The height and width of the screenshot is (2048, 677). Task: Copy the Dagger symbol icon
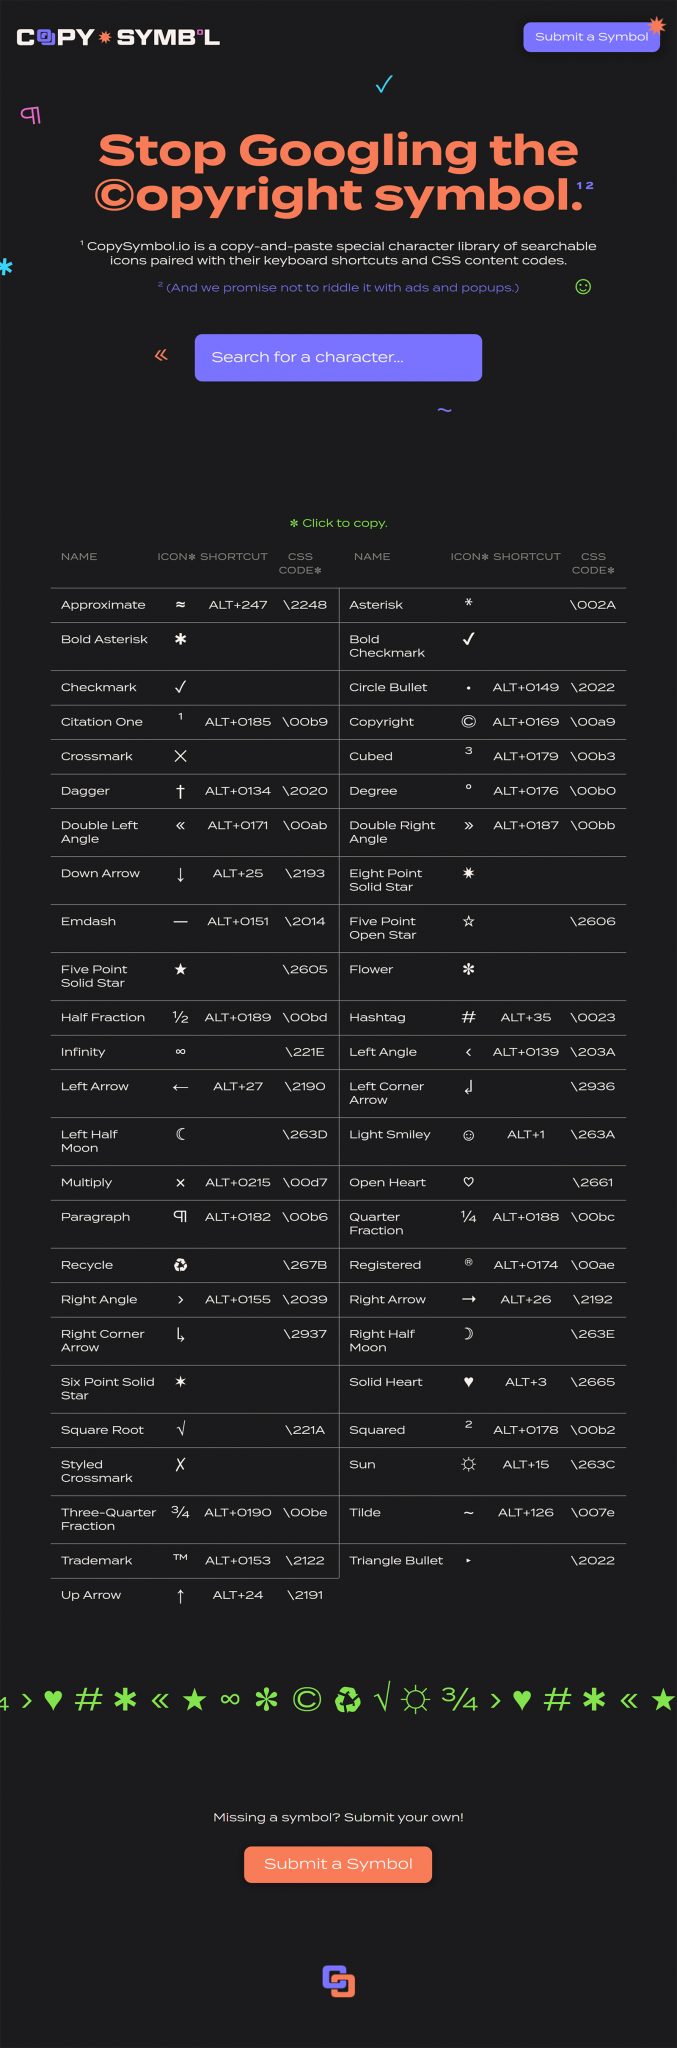click(x=180, y=791)
